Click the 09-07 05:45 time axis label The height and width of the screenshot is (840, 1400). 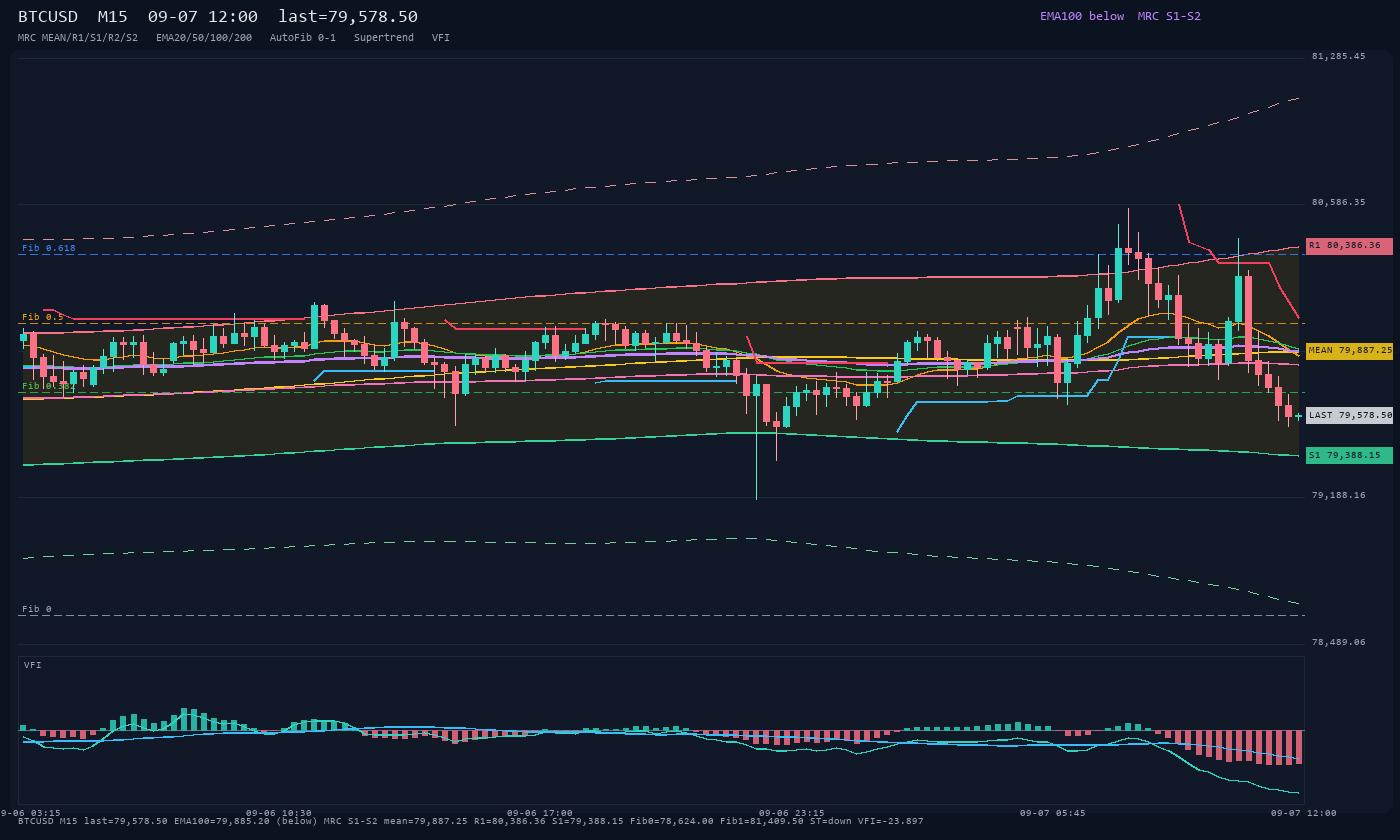click(x=1053, y=813)
